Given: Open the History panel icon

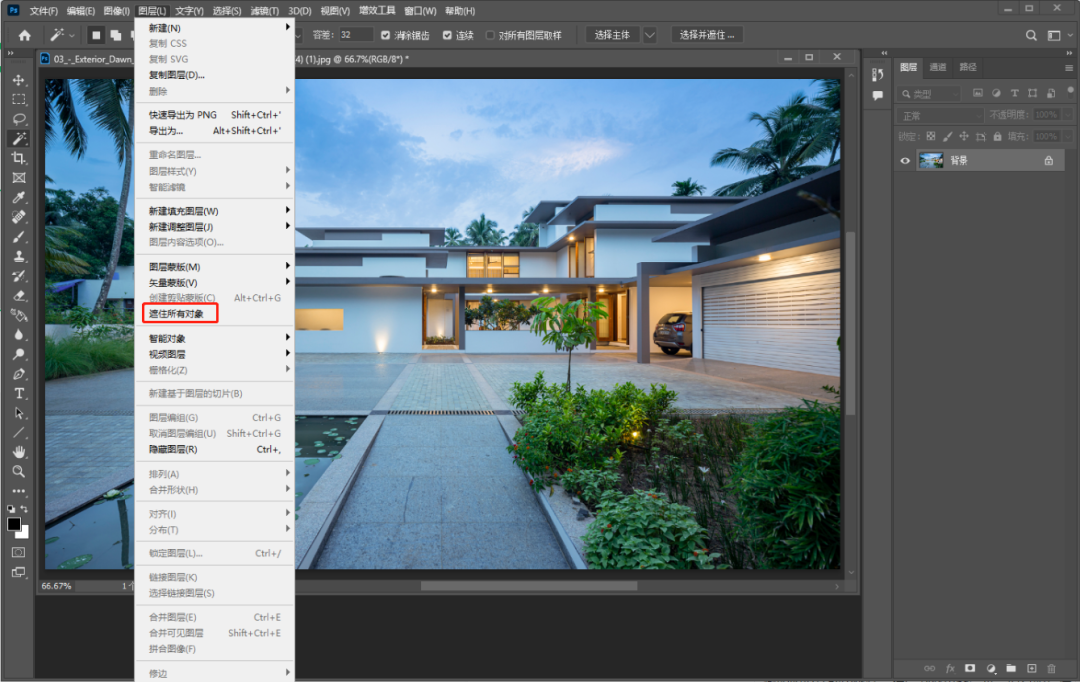Looking at the screenshot, I should pos(878,74).
